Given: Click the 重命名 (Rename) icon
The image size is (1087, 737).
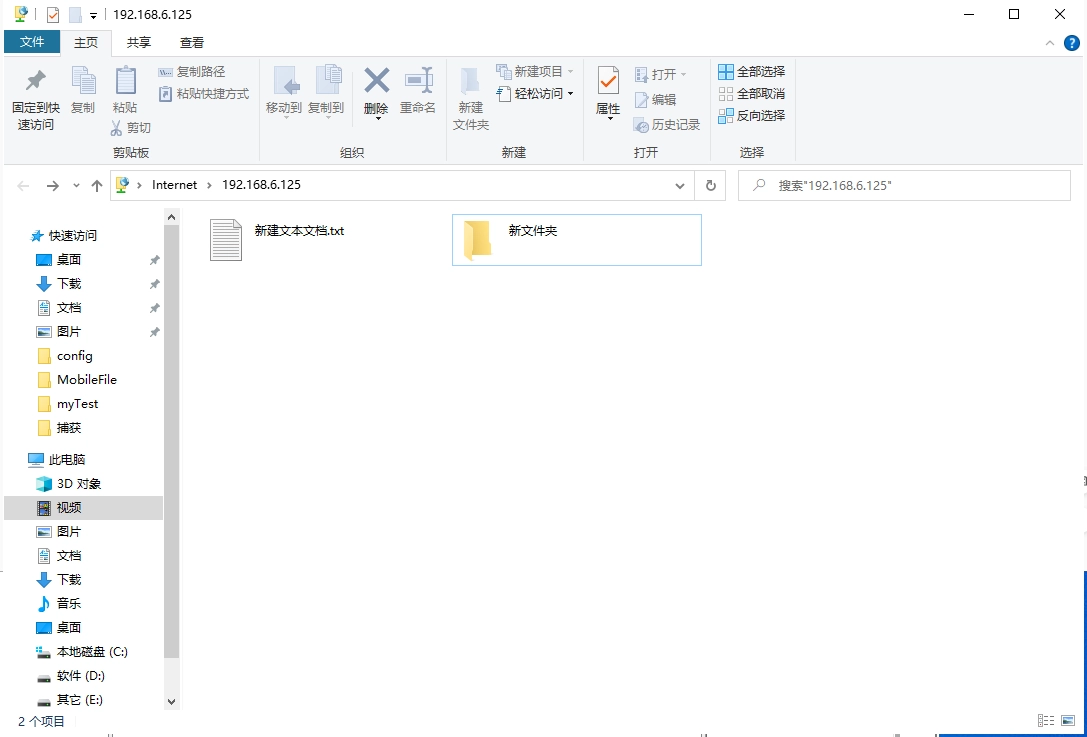Looking at the screenshot, I should (x=419, y=90).
